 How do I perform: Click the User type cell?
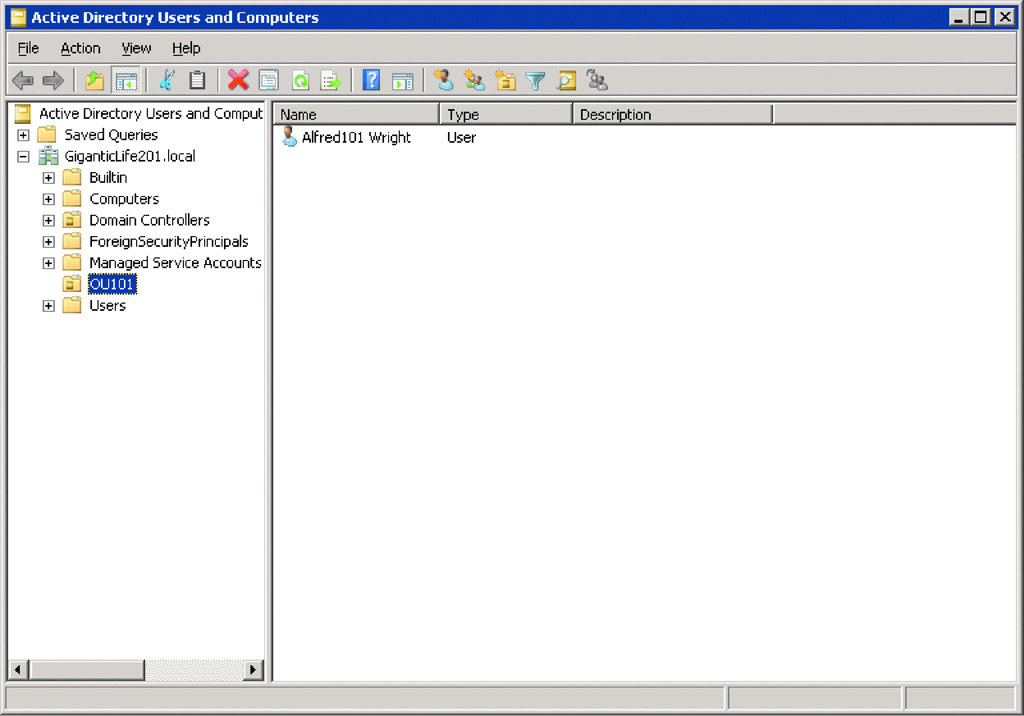pos(462,138)
